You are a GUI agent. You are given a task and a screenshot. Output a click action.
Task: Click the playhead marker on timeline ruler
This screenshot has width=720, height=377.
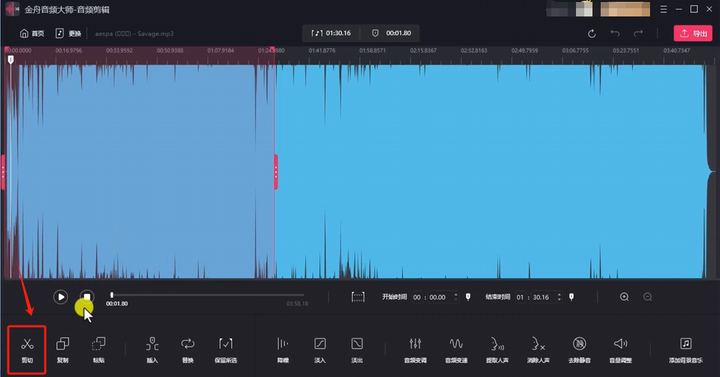11,60
